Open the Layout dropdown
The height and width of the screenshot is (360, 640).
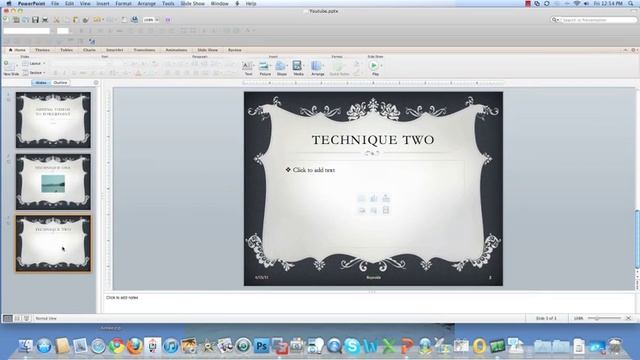tap(33, 63)
